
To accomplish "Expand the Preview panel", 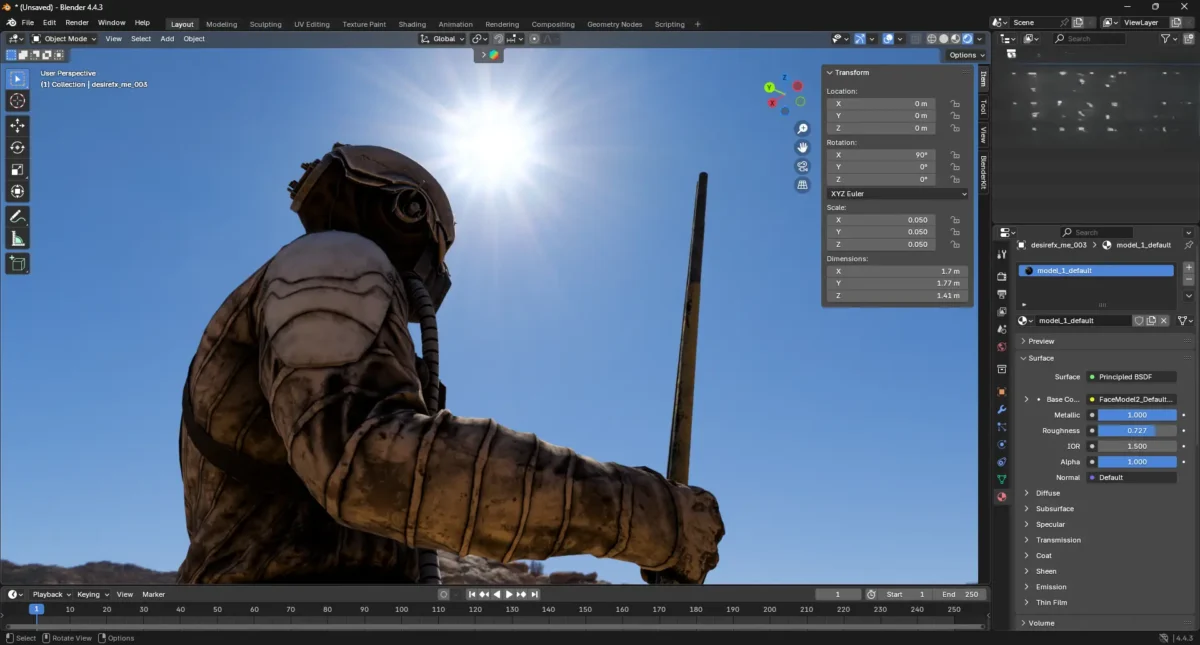I will 1041,341.
